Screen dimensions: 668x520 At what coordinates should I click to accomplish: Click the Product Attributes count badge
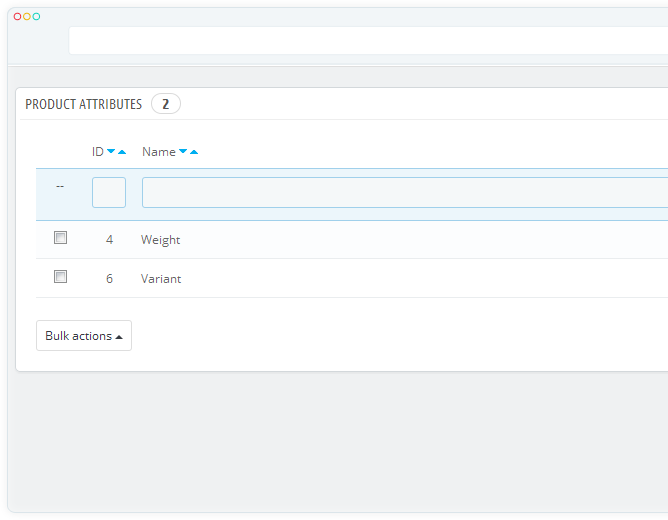166,104
